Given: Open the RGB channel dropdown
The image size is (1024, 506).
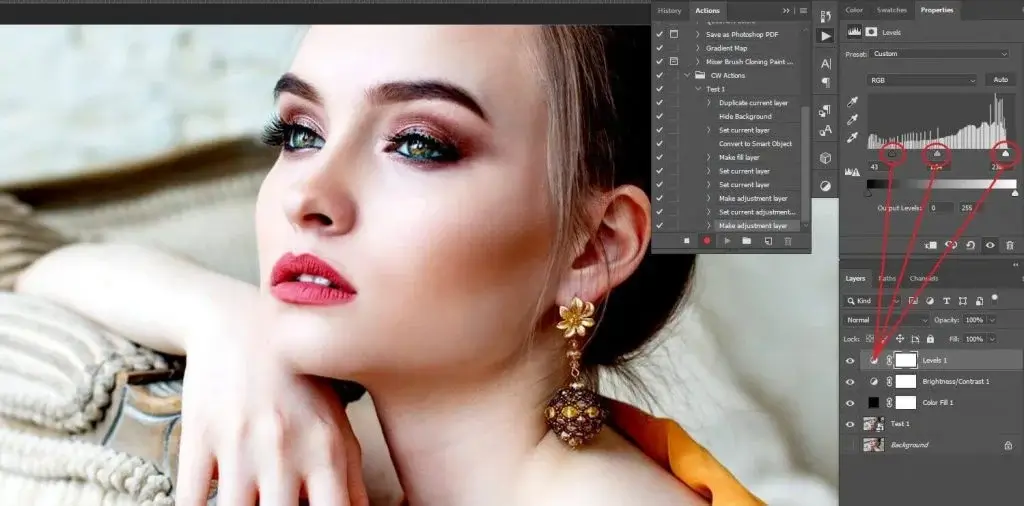Looking at the screenshot, I should click(921, 80).
